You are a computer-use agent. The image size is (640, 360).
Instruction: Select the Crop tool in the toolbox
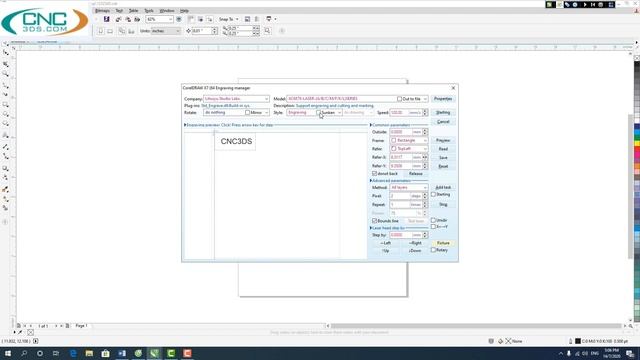click(6, 64)
